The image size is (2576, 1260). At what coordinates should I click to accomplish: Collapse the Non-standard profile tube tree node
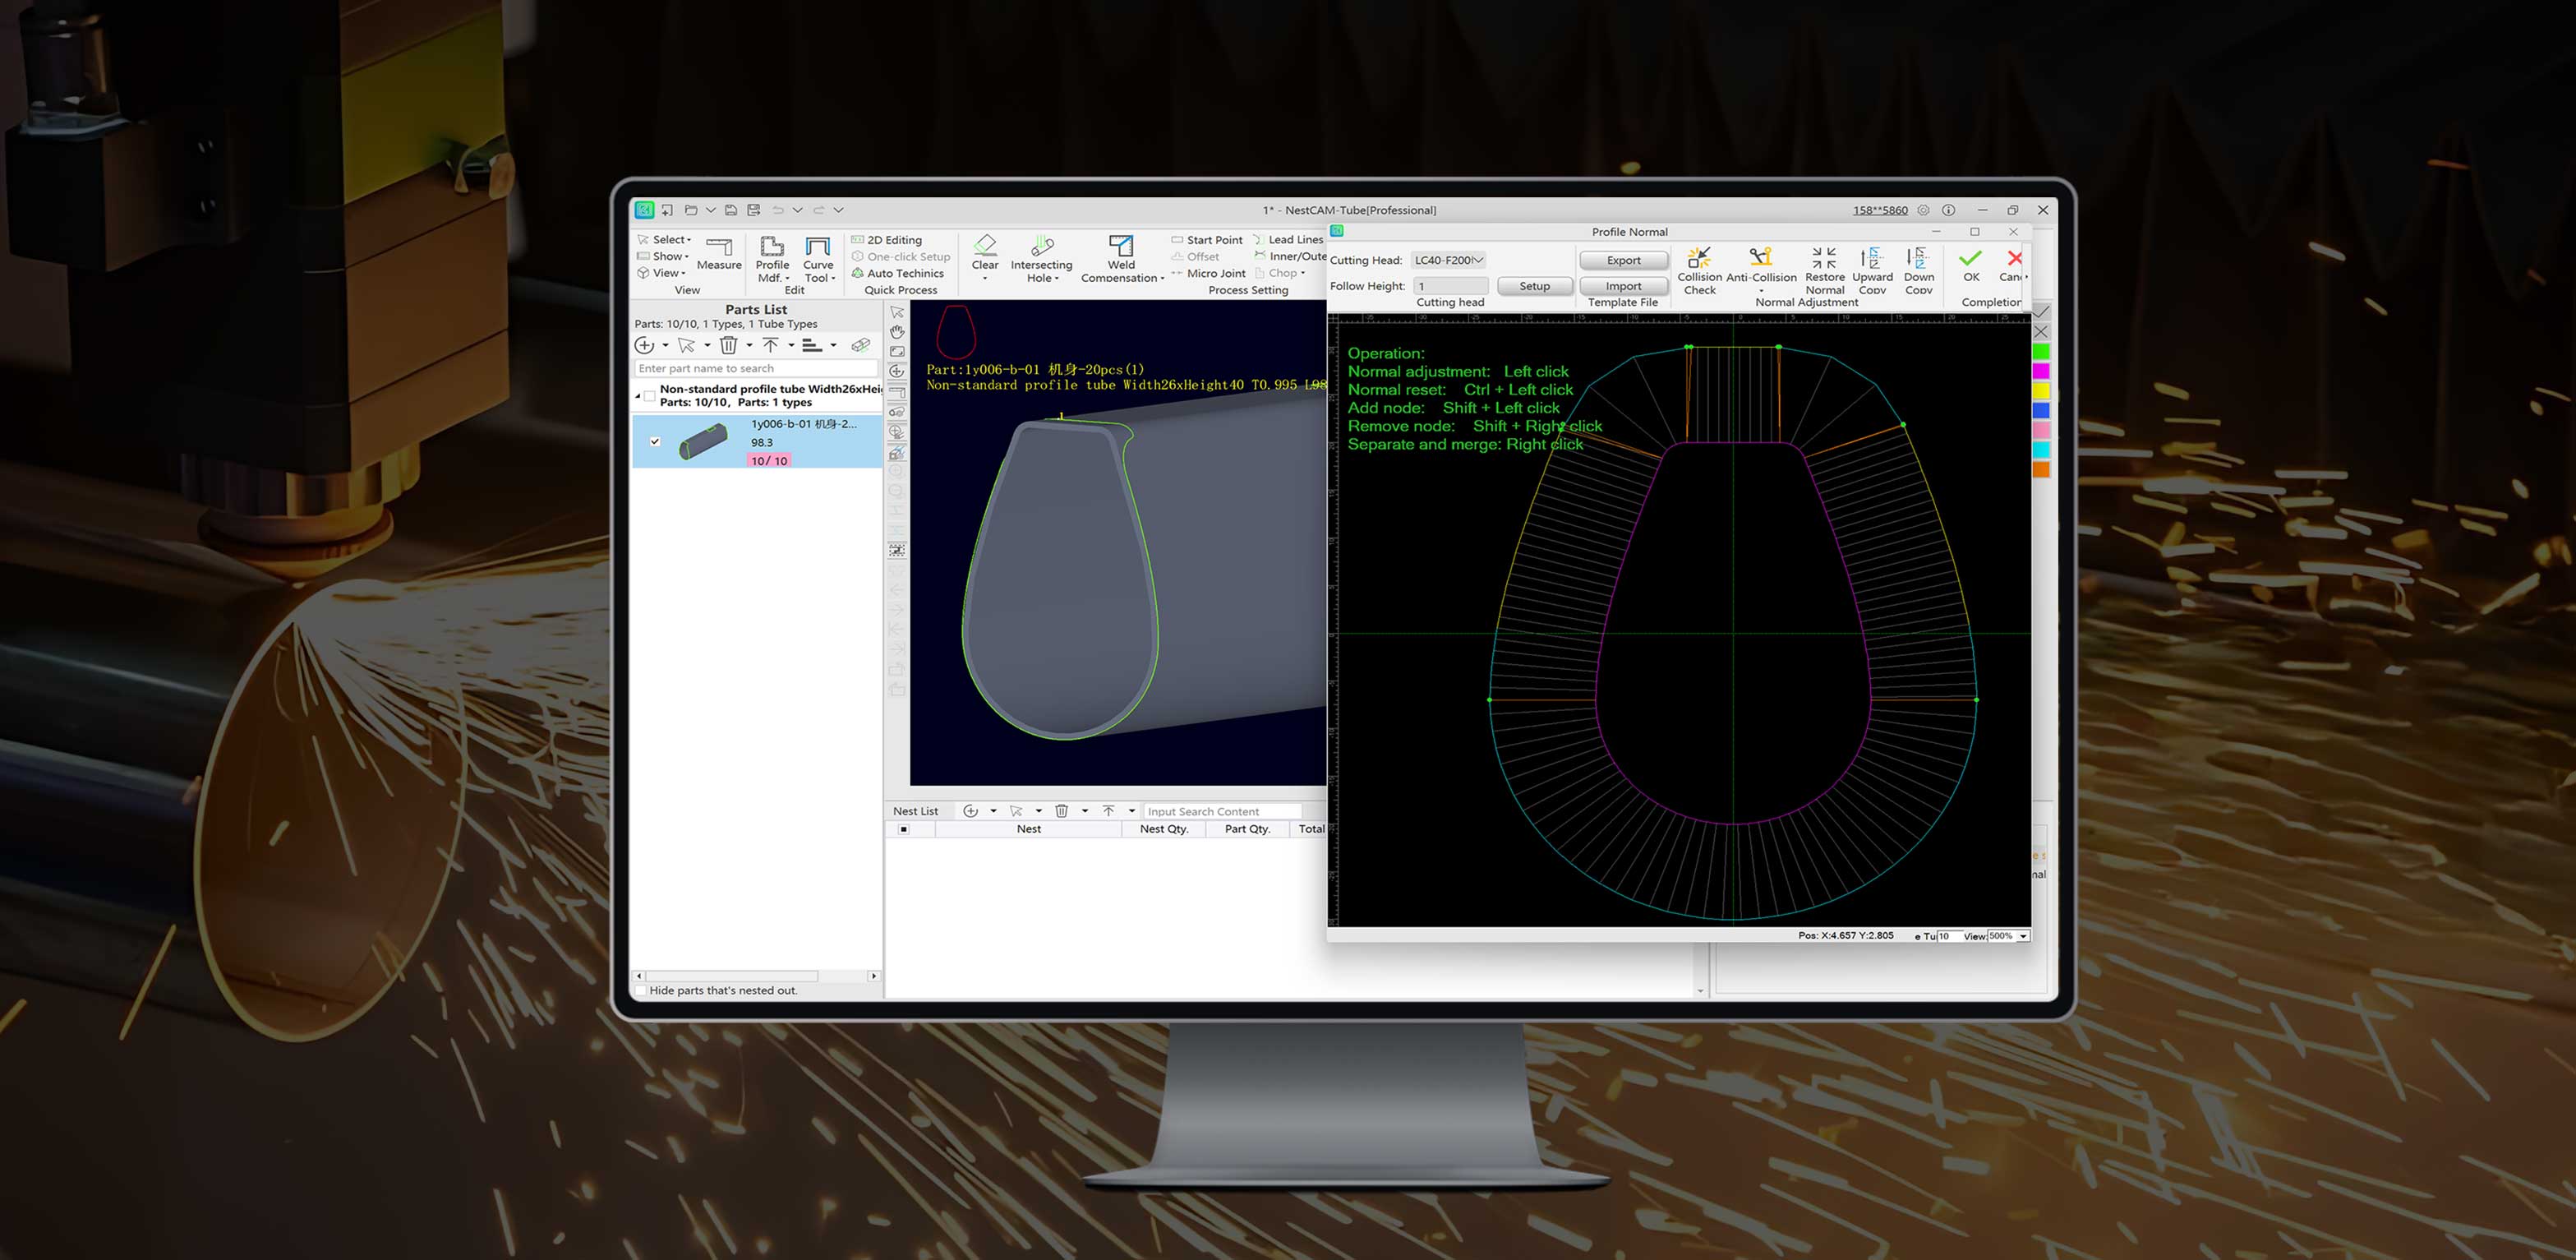[638, 396]
